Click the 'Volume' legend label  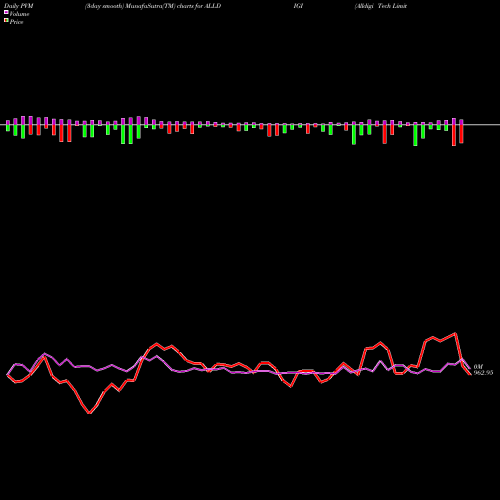tap(19, 14)
